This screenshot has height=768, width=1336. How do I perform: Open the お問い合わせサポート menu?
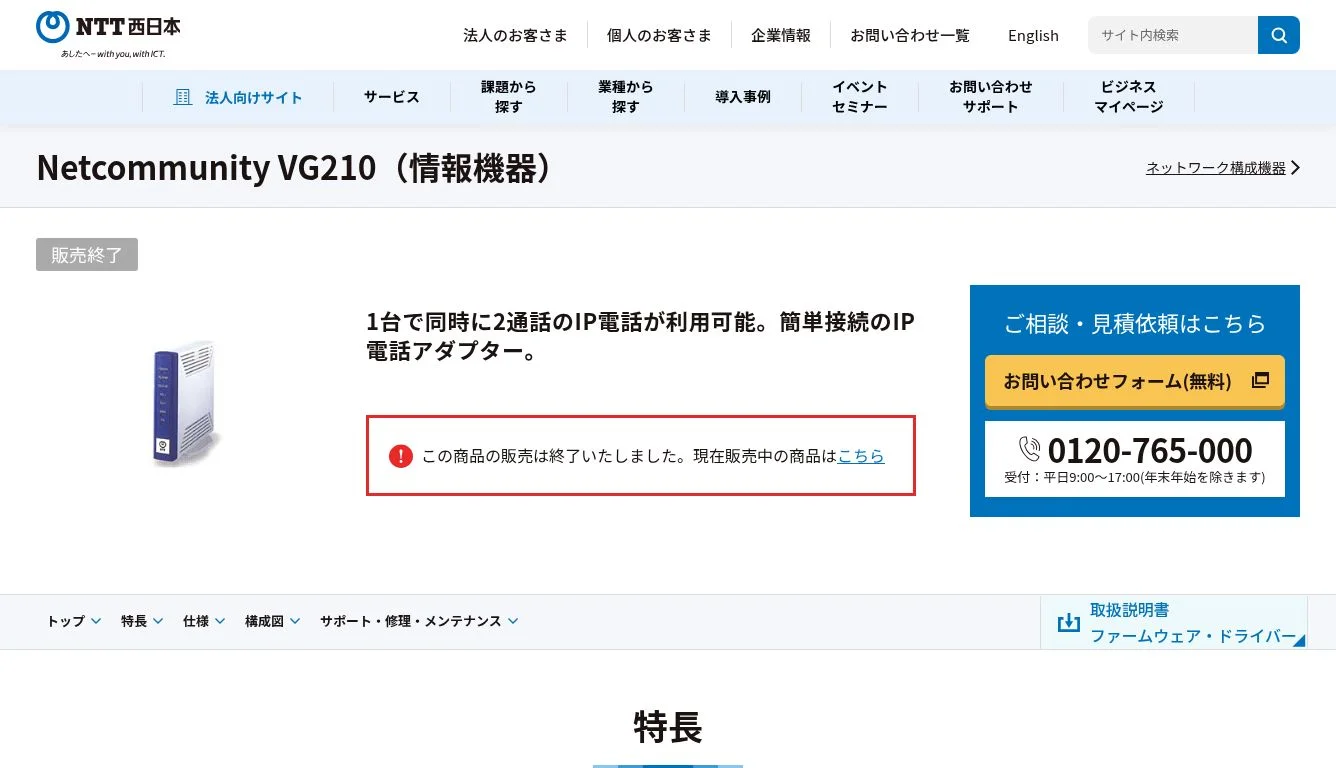click(x=991, y=97)
